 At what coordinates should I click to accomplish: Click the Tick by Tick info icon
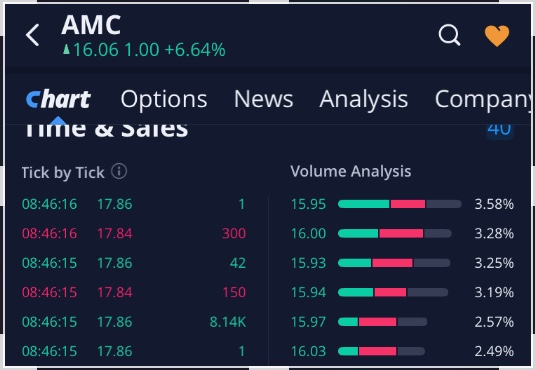[119, 171]
